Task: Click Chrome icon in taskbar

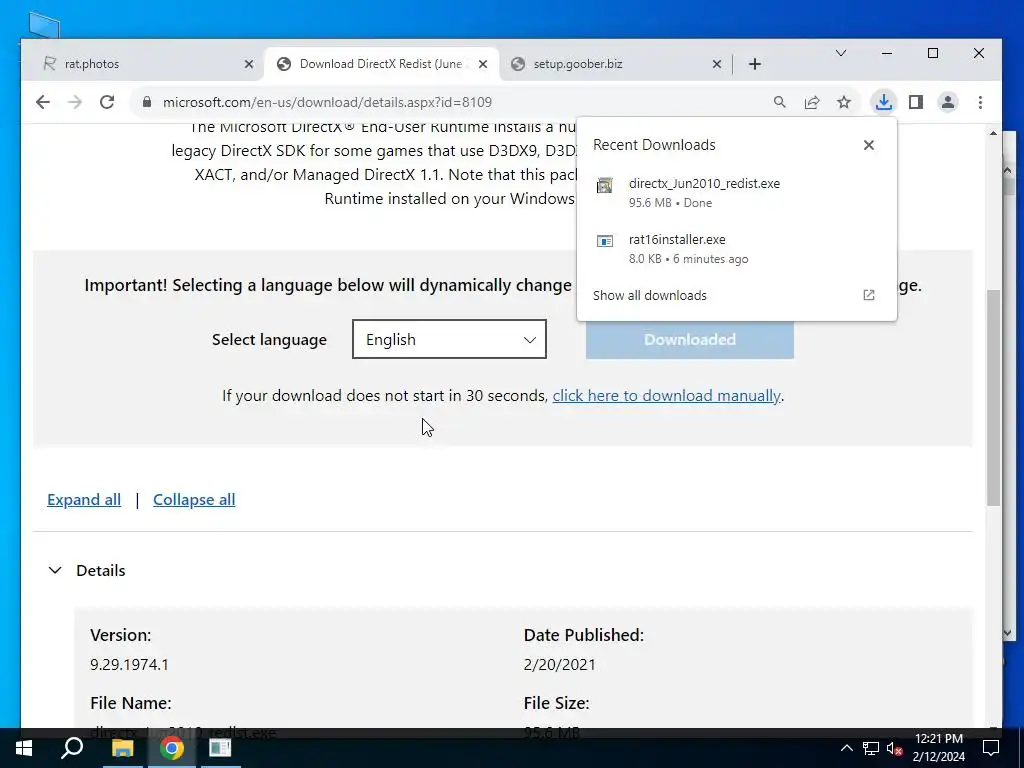Action: pos(172,748)
